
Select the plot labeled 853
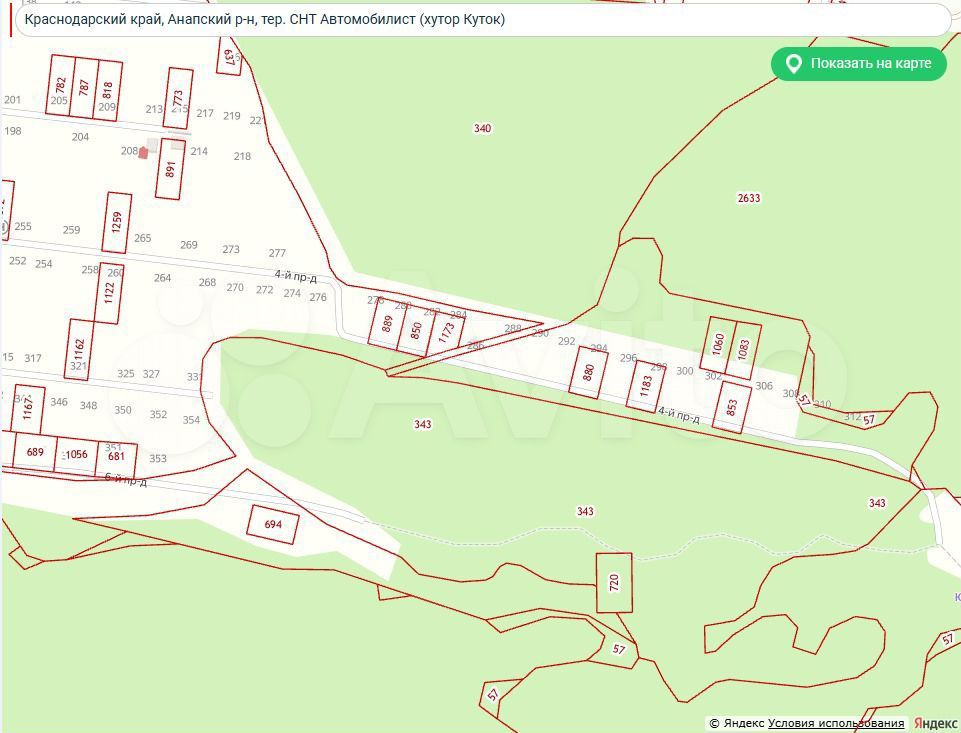coord(732,407)
